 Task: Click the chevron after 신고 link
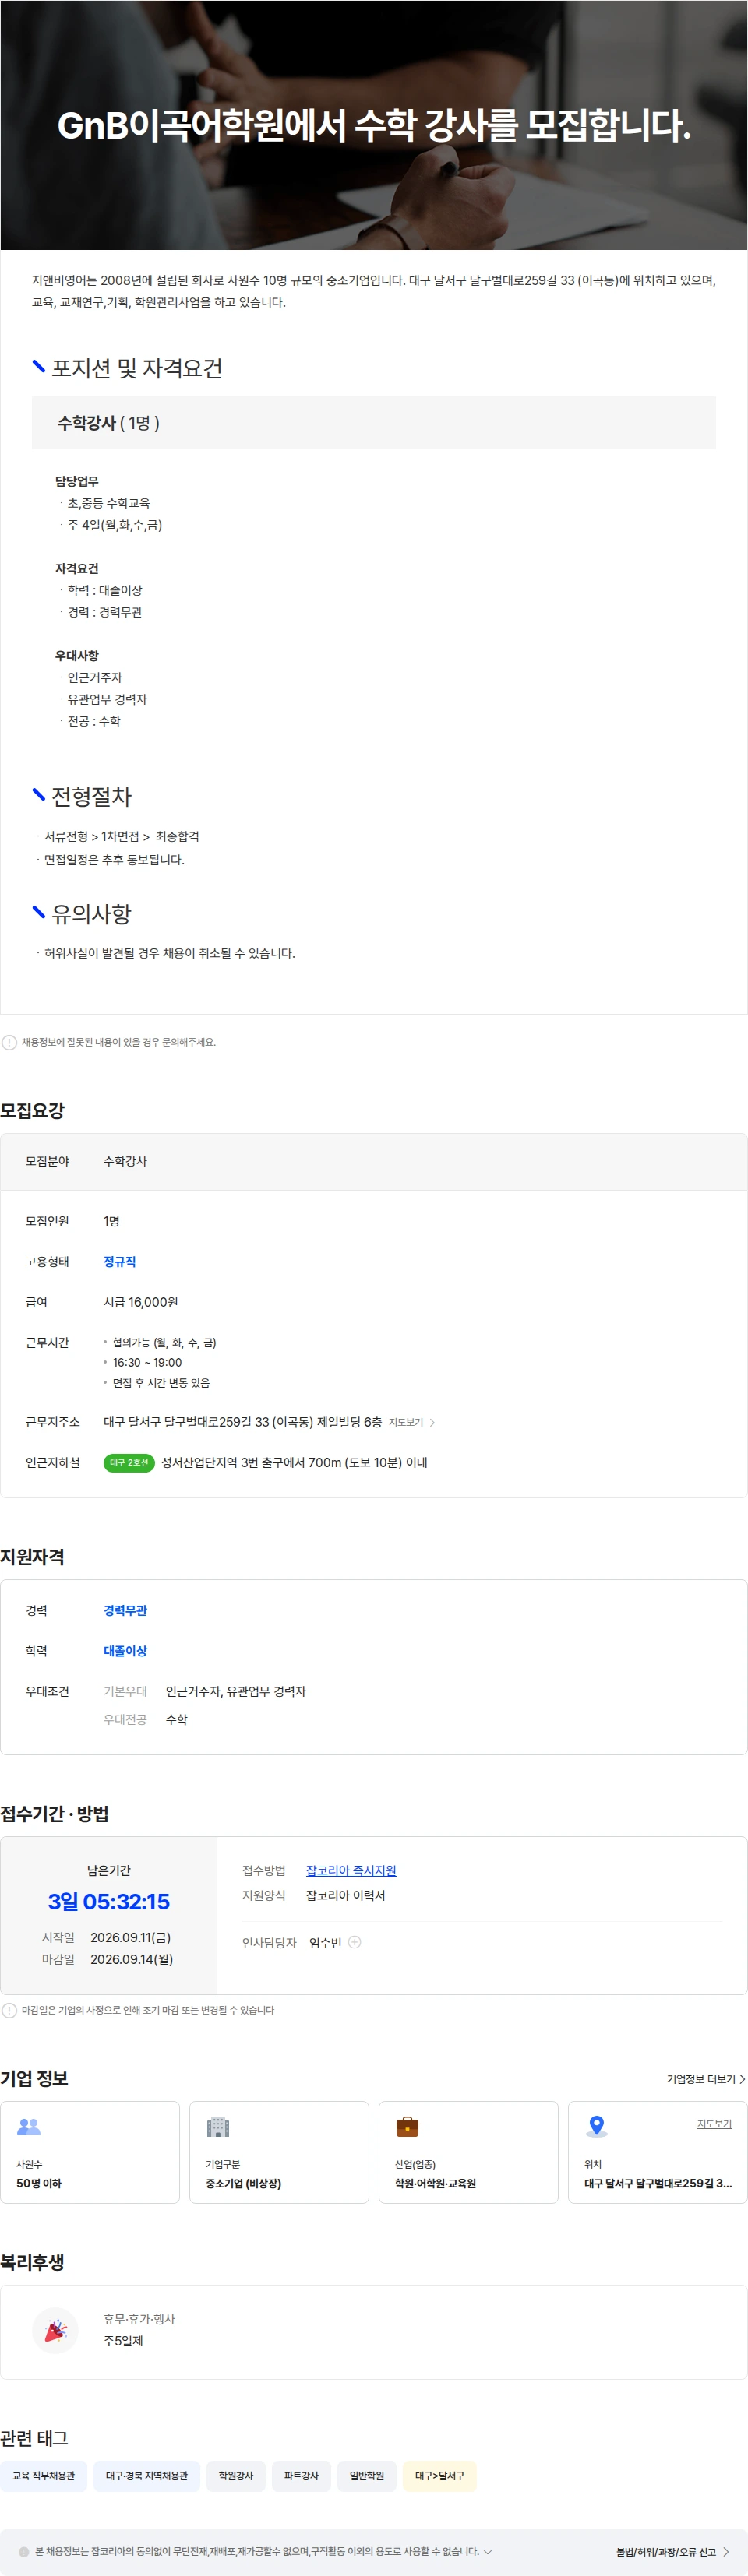pyautogui.click(x=725, y=2551)
